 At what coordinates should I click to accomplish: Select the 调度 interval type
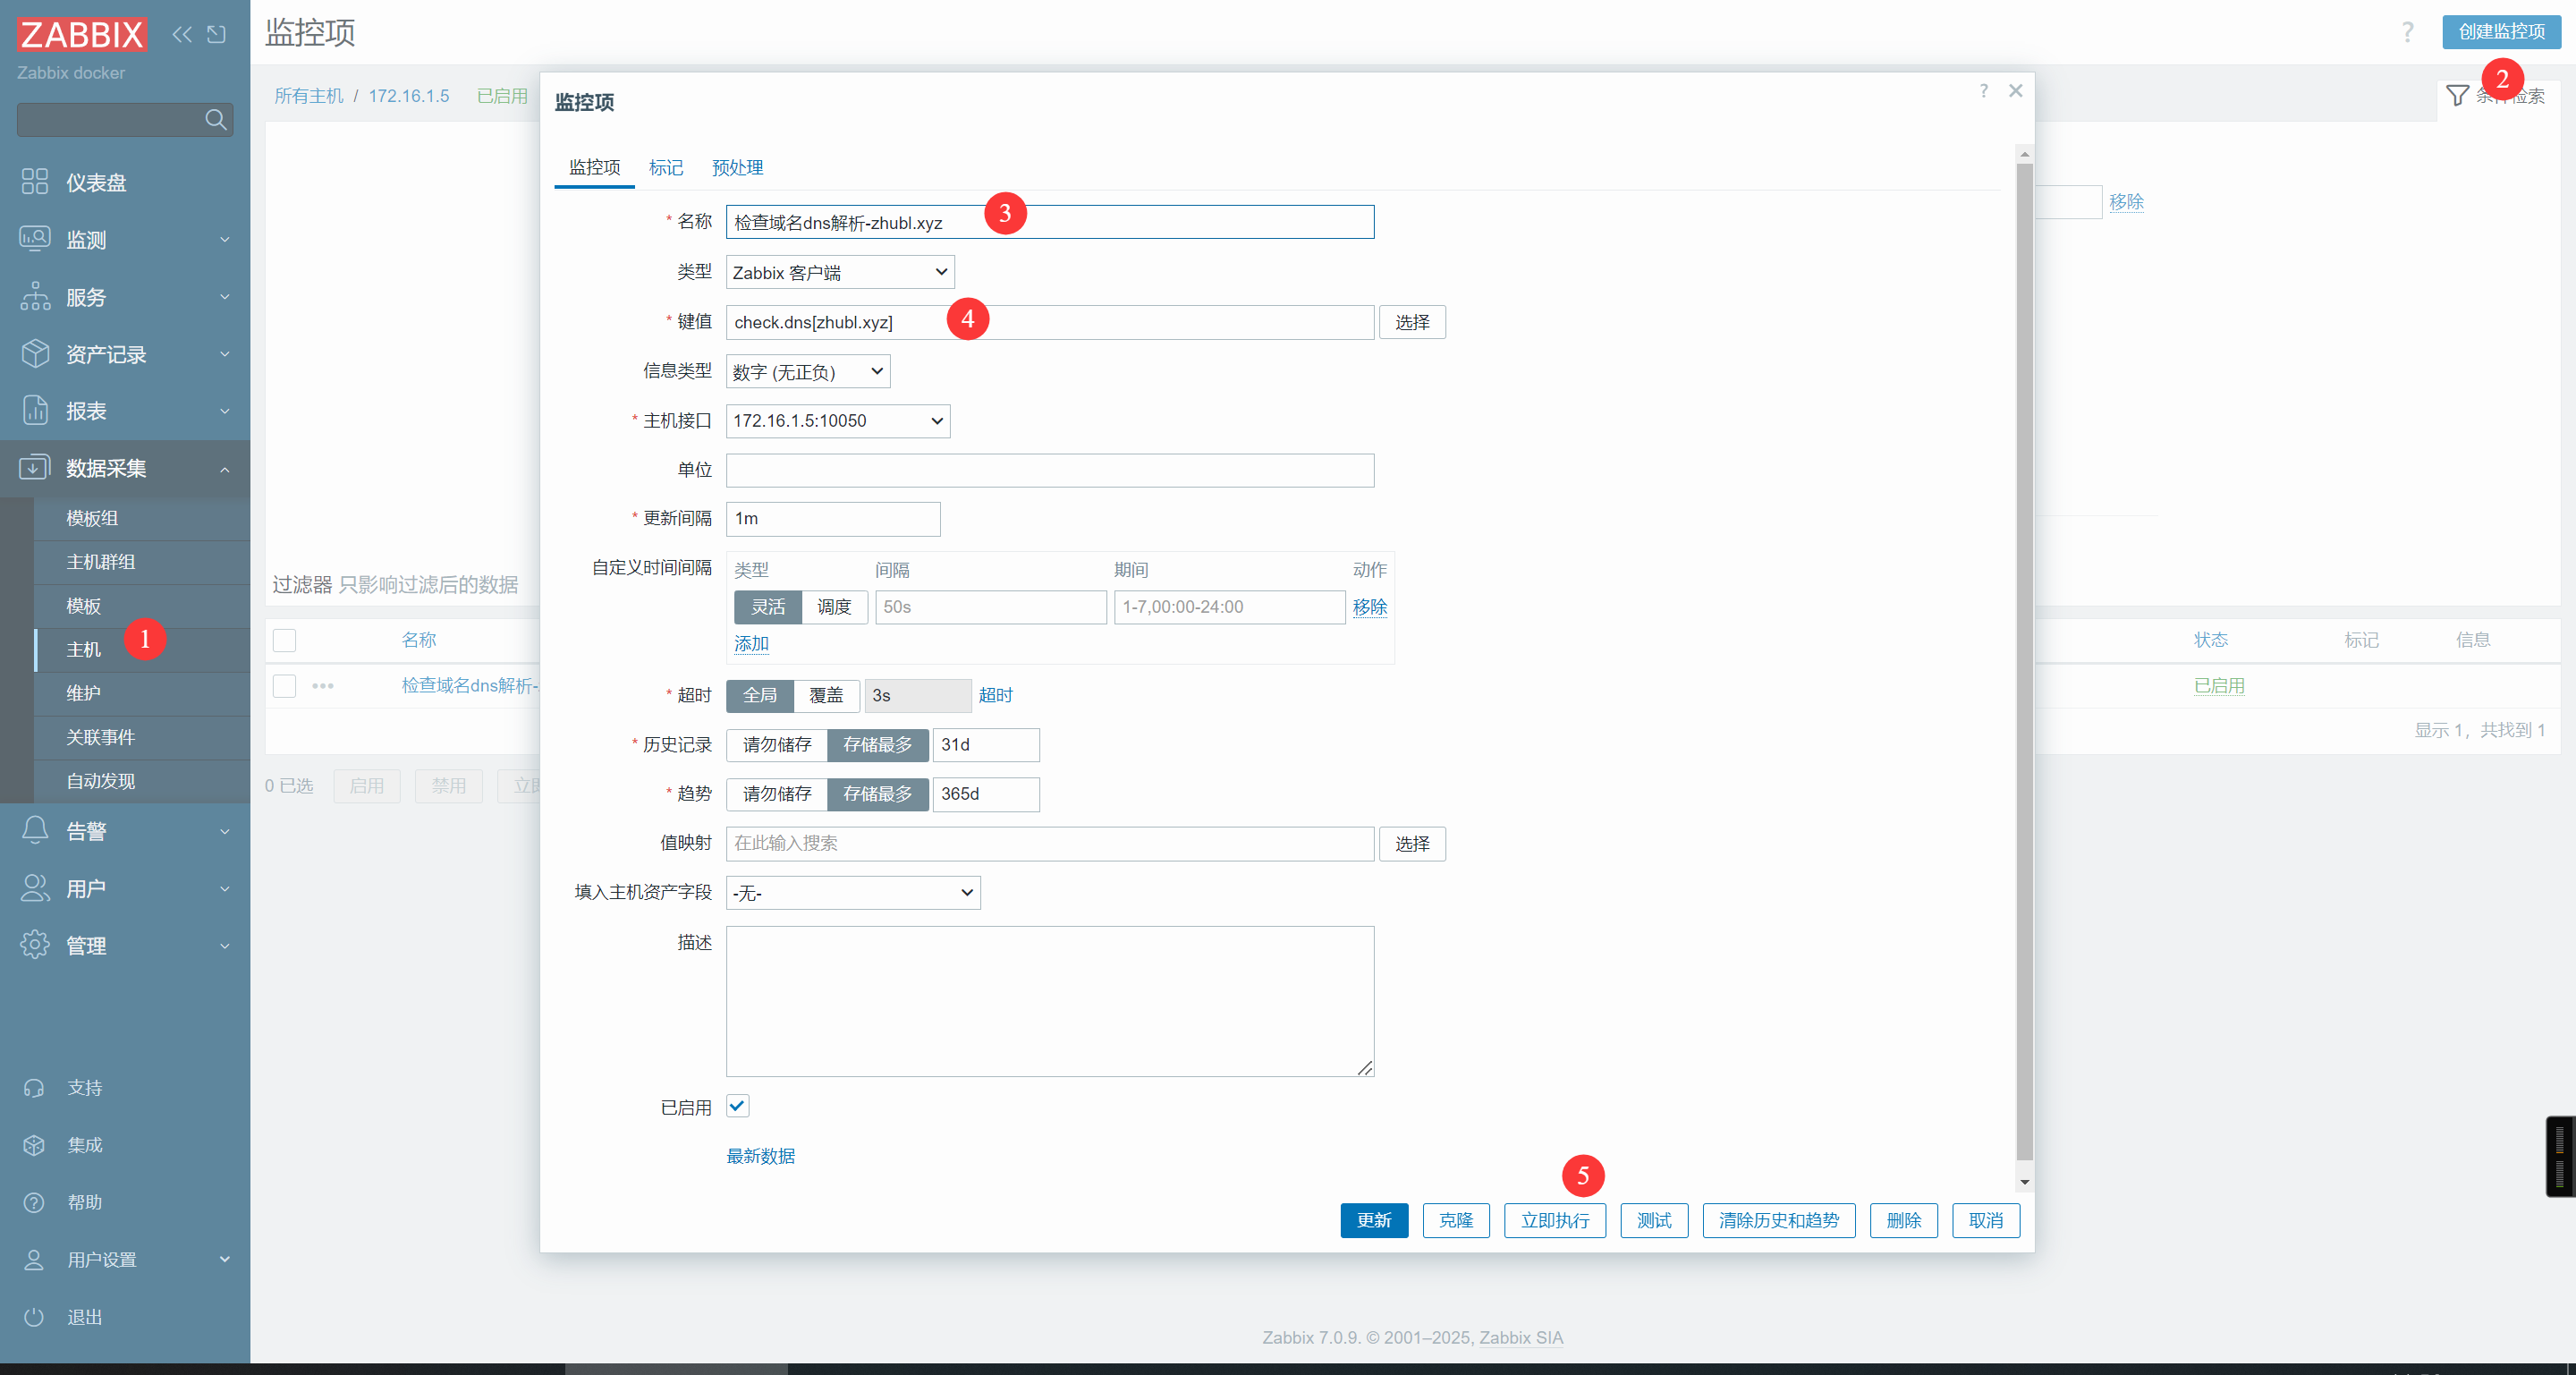[x=834, y=607]
